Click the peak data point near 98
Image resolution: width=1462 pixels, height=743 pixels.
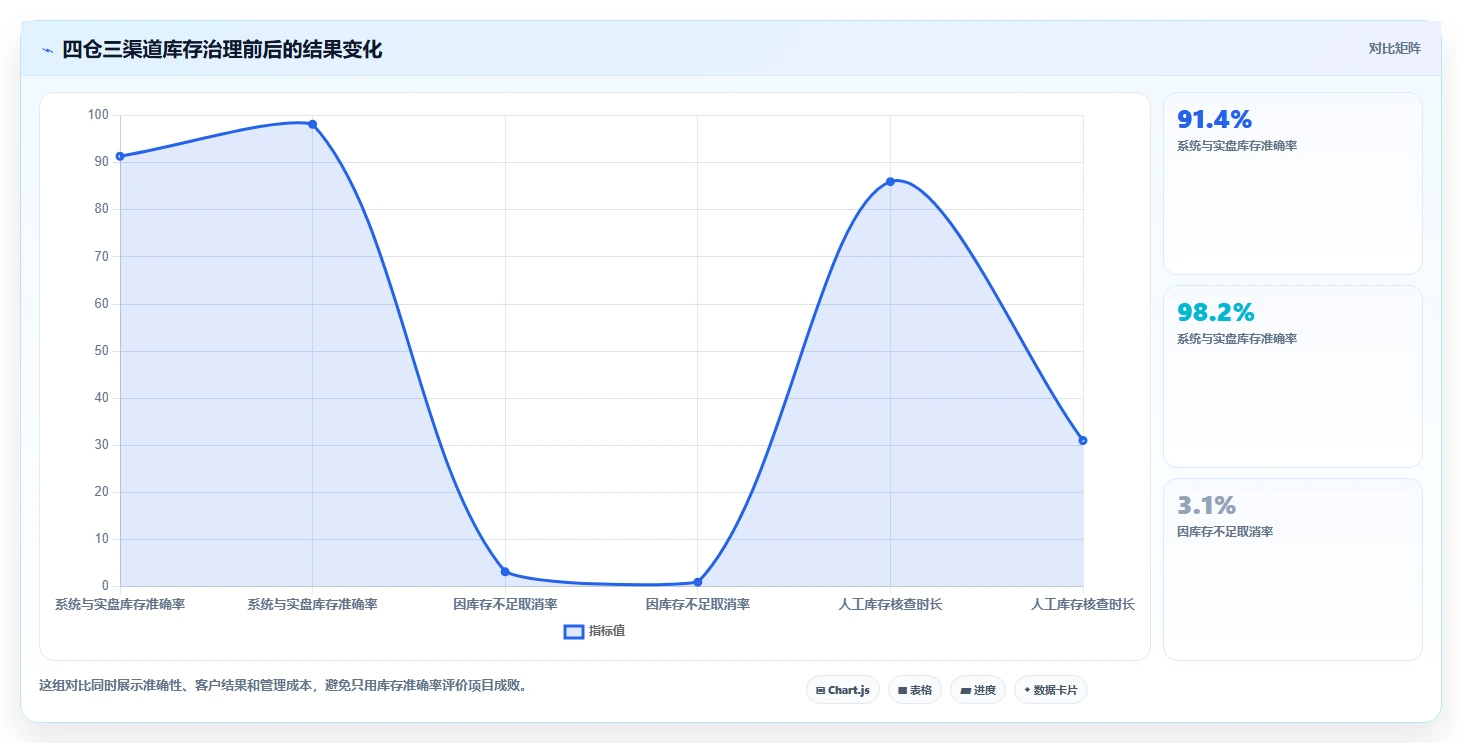(312, 124)
